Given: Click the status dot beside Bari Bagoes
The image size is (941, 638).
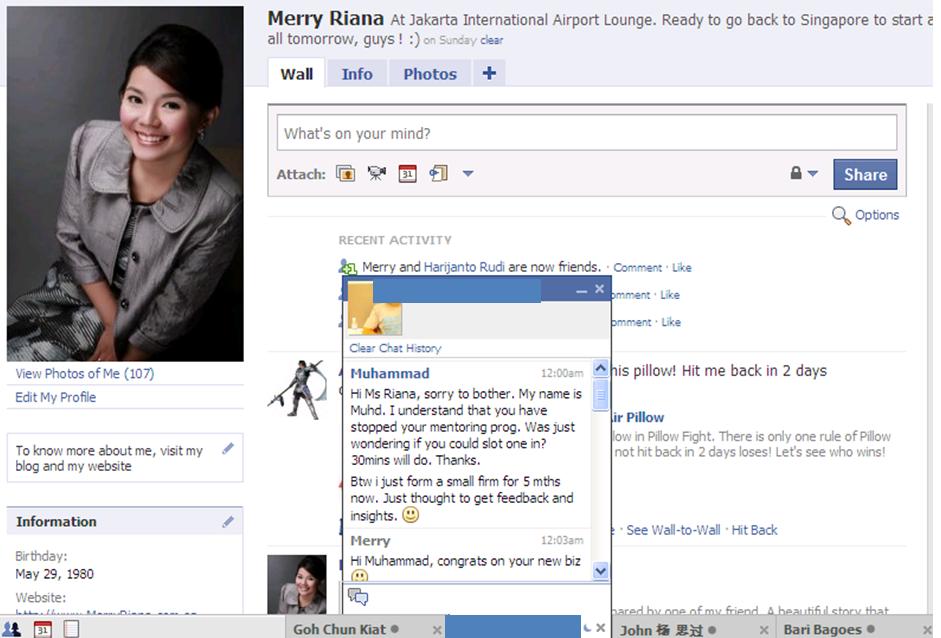Looking at the screenshot, I should tap(870, 629).
